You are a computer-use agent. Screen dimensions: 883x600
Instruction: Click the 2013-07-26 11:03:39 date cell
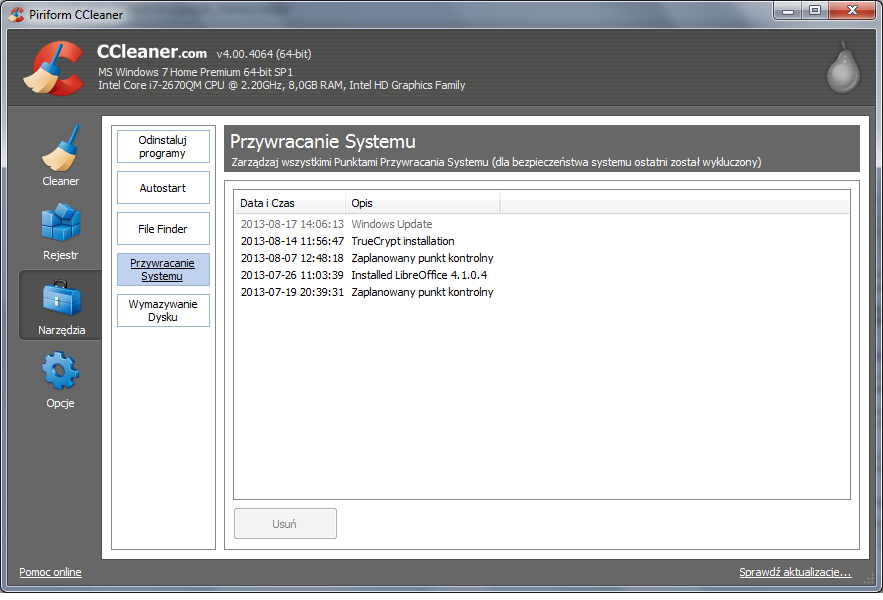(x=292, y=275)
